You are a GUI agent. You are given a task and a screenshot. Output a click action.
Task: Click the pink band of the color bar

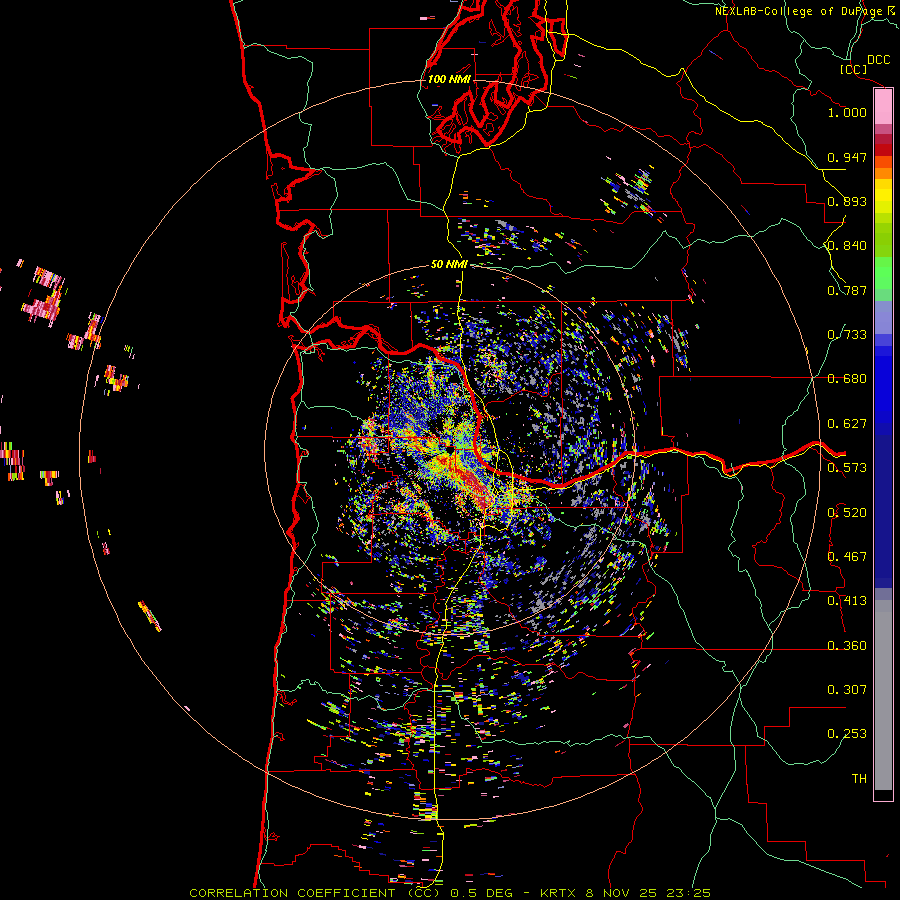[883, 107]
